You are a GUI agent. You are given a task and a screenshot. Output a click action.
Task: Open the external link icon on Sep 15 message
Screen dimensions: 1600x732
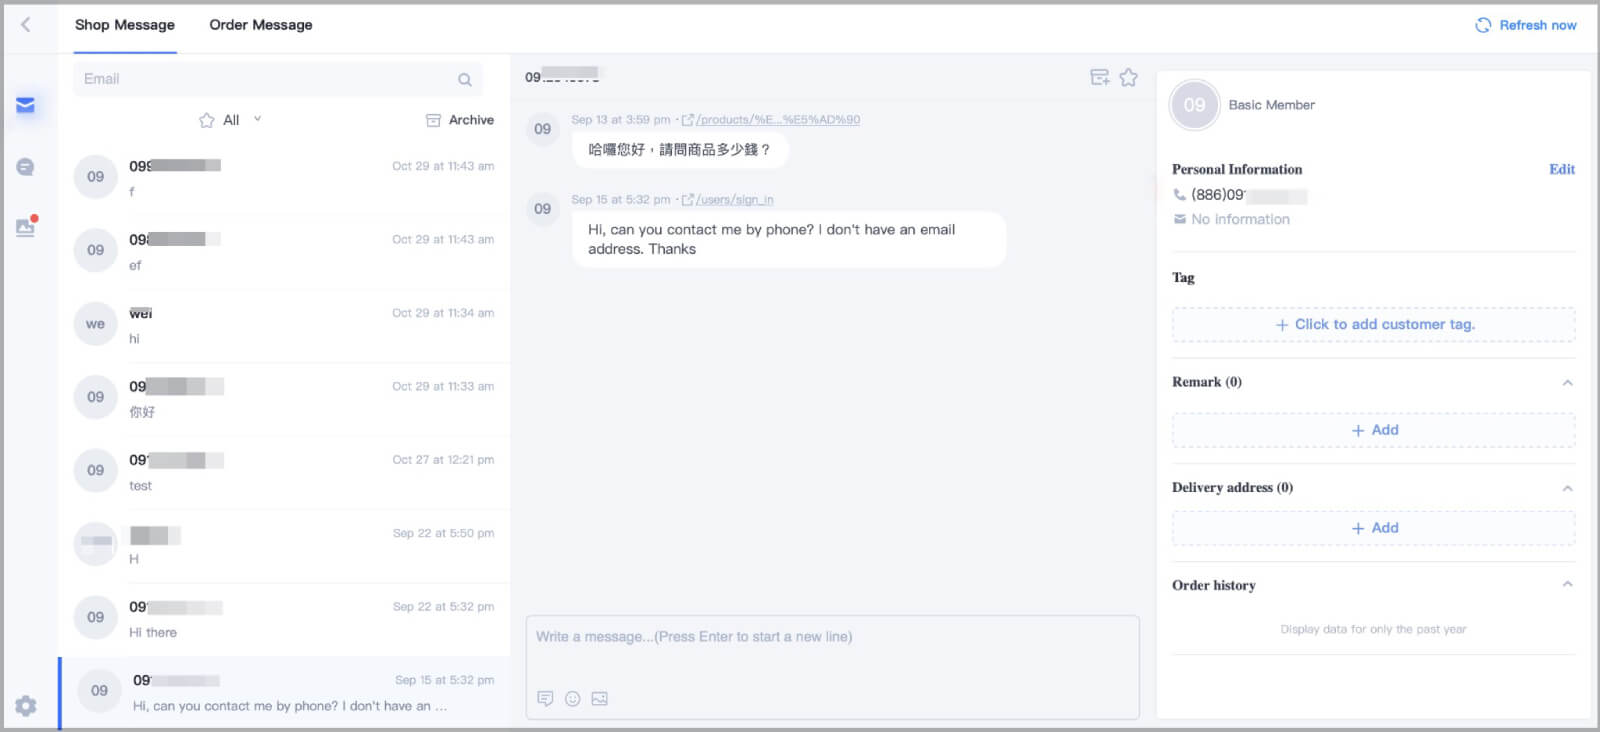click(x=687, y=200)
